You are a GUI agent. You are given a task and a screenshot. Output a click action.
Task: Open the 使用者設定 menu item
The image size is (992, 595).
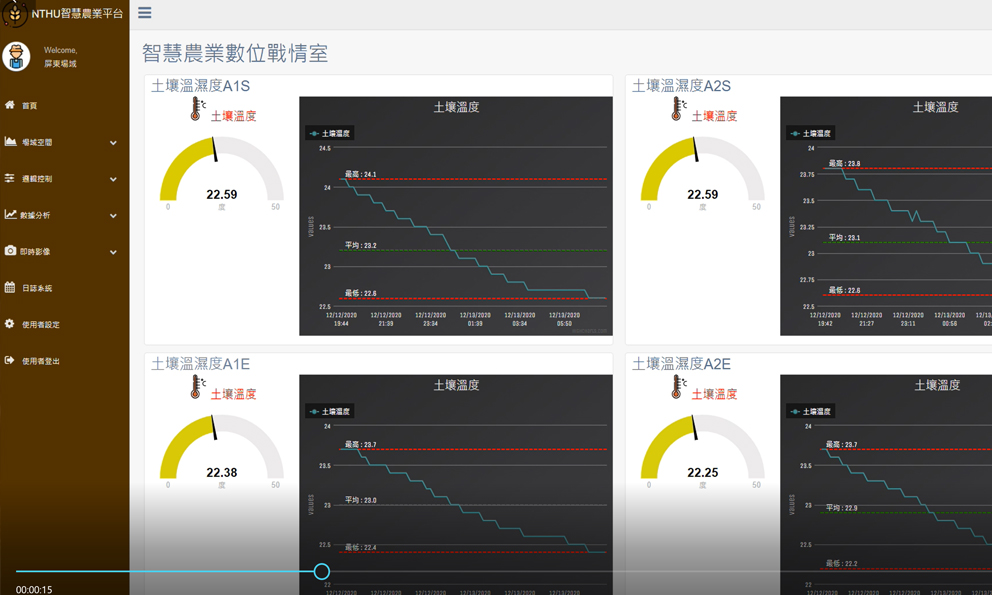pyautogui.click(x=40, y=325)
